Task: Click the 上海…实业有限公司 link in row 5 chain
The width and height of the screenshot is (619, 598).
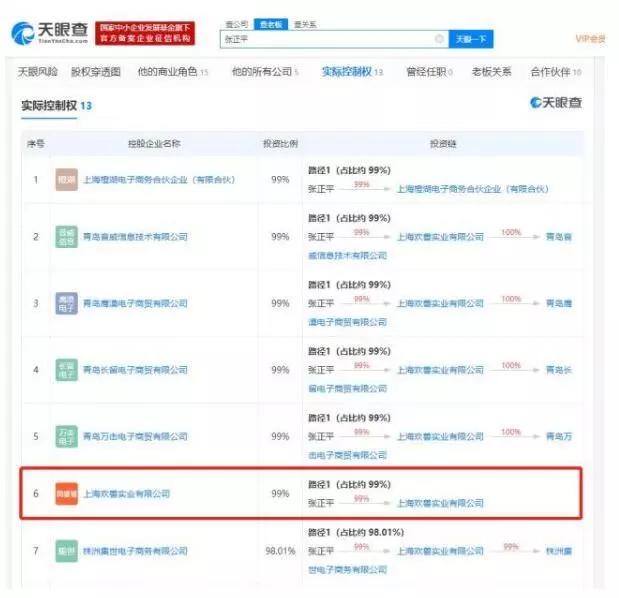Action: coord(441,436)
